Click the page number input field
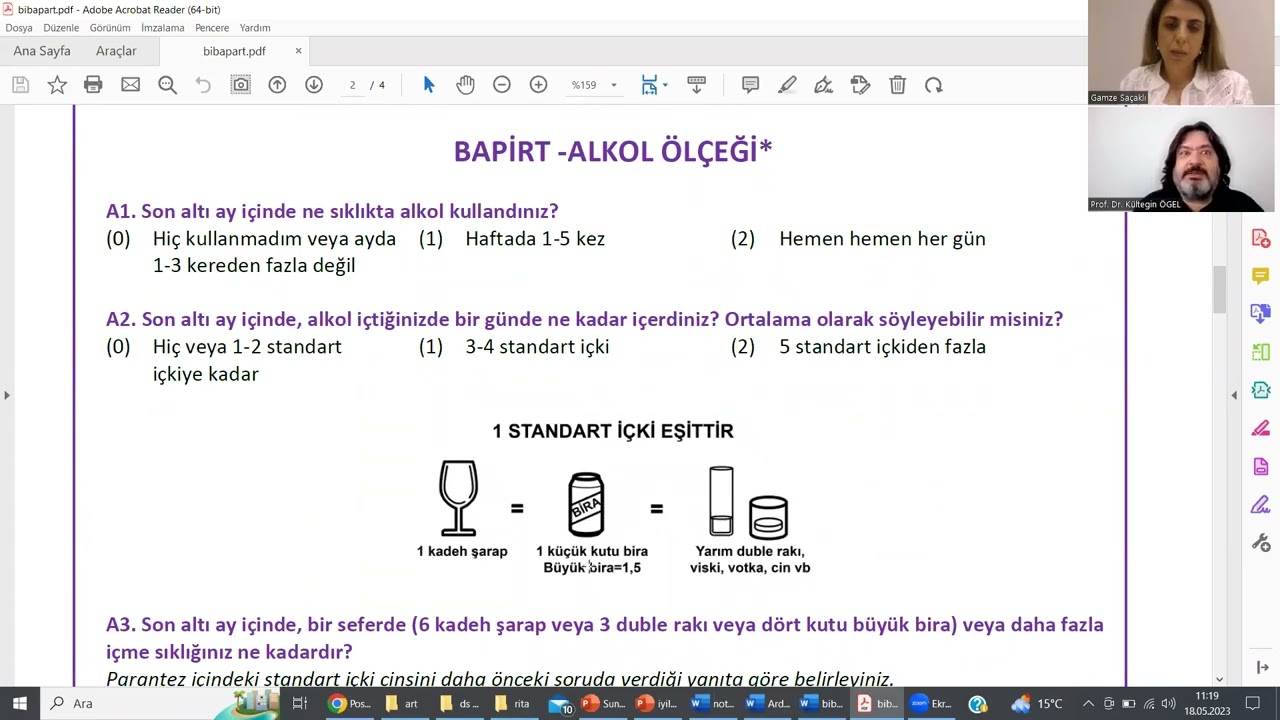This screenshot has height=720, width=1280. tap(352, 85)
